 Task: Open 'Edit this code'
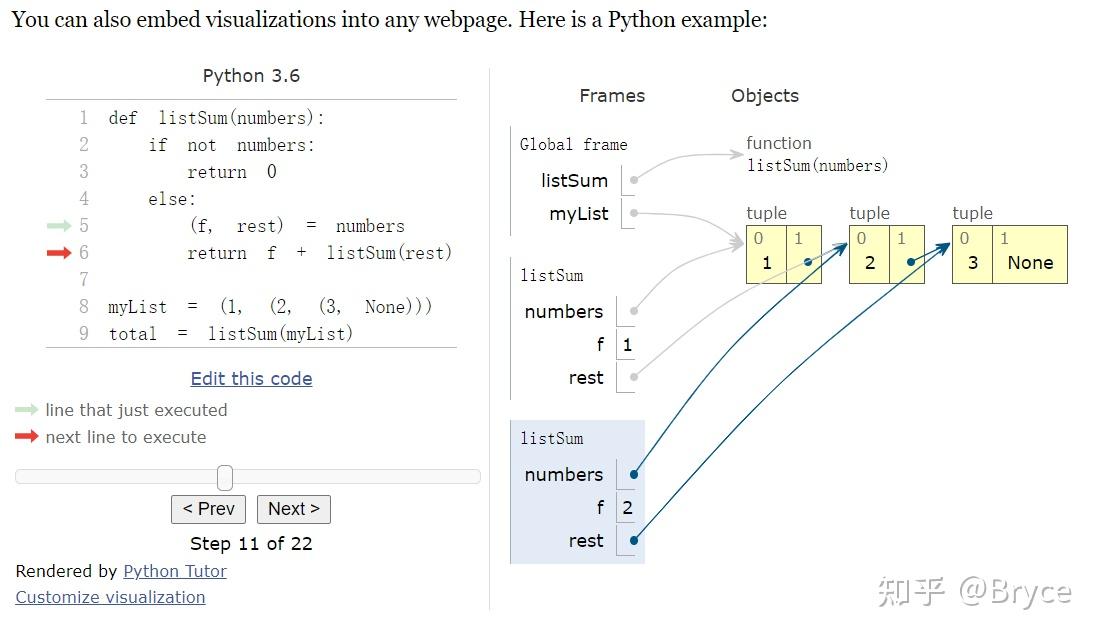[251, 378]
